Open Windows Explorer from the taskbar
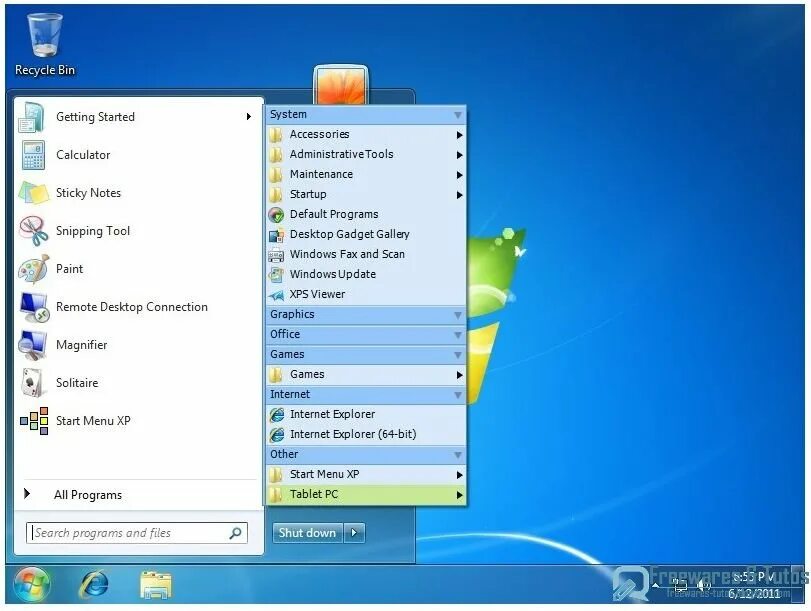Image resolution: width=811 pixels, height=611 pixels. click(155, 585)
